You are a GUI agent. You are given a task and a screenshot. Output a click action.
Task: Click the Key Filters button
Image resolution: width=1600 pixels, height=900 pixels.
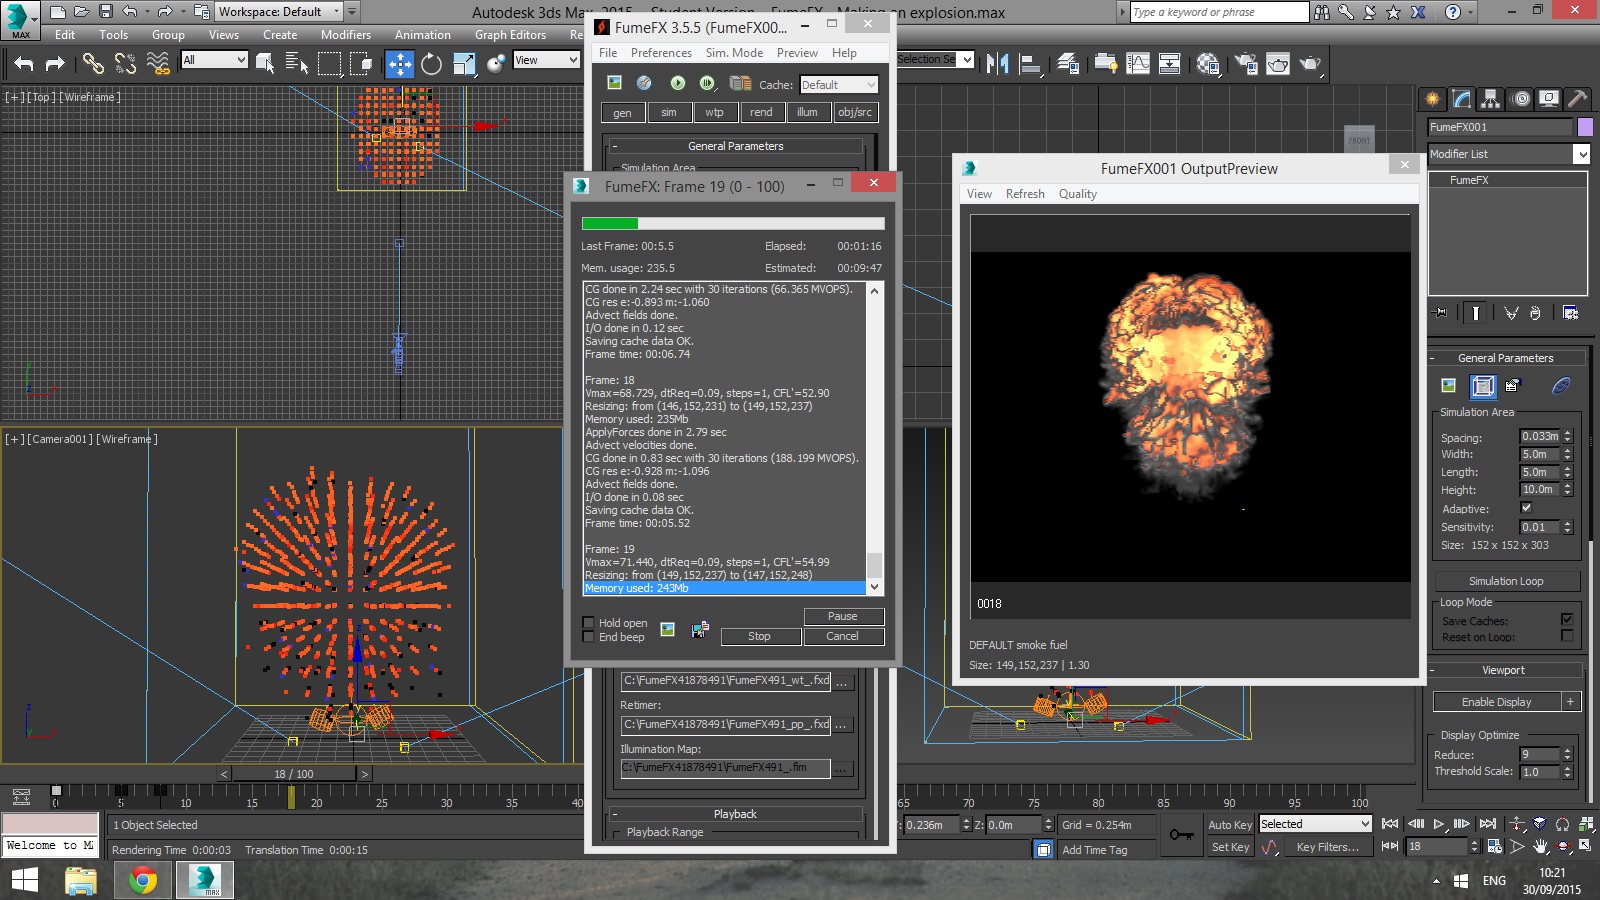click(x=1328, y=847)
